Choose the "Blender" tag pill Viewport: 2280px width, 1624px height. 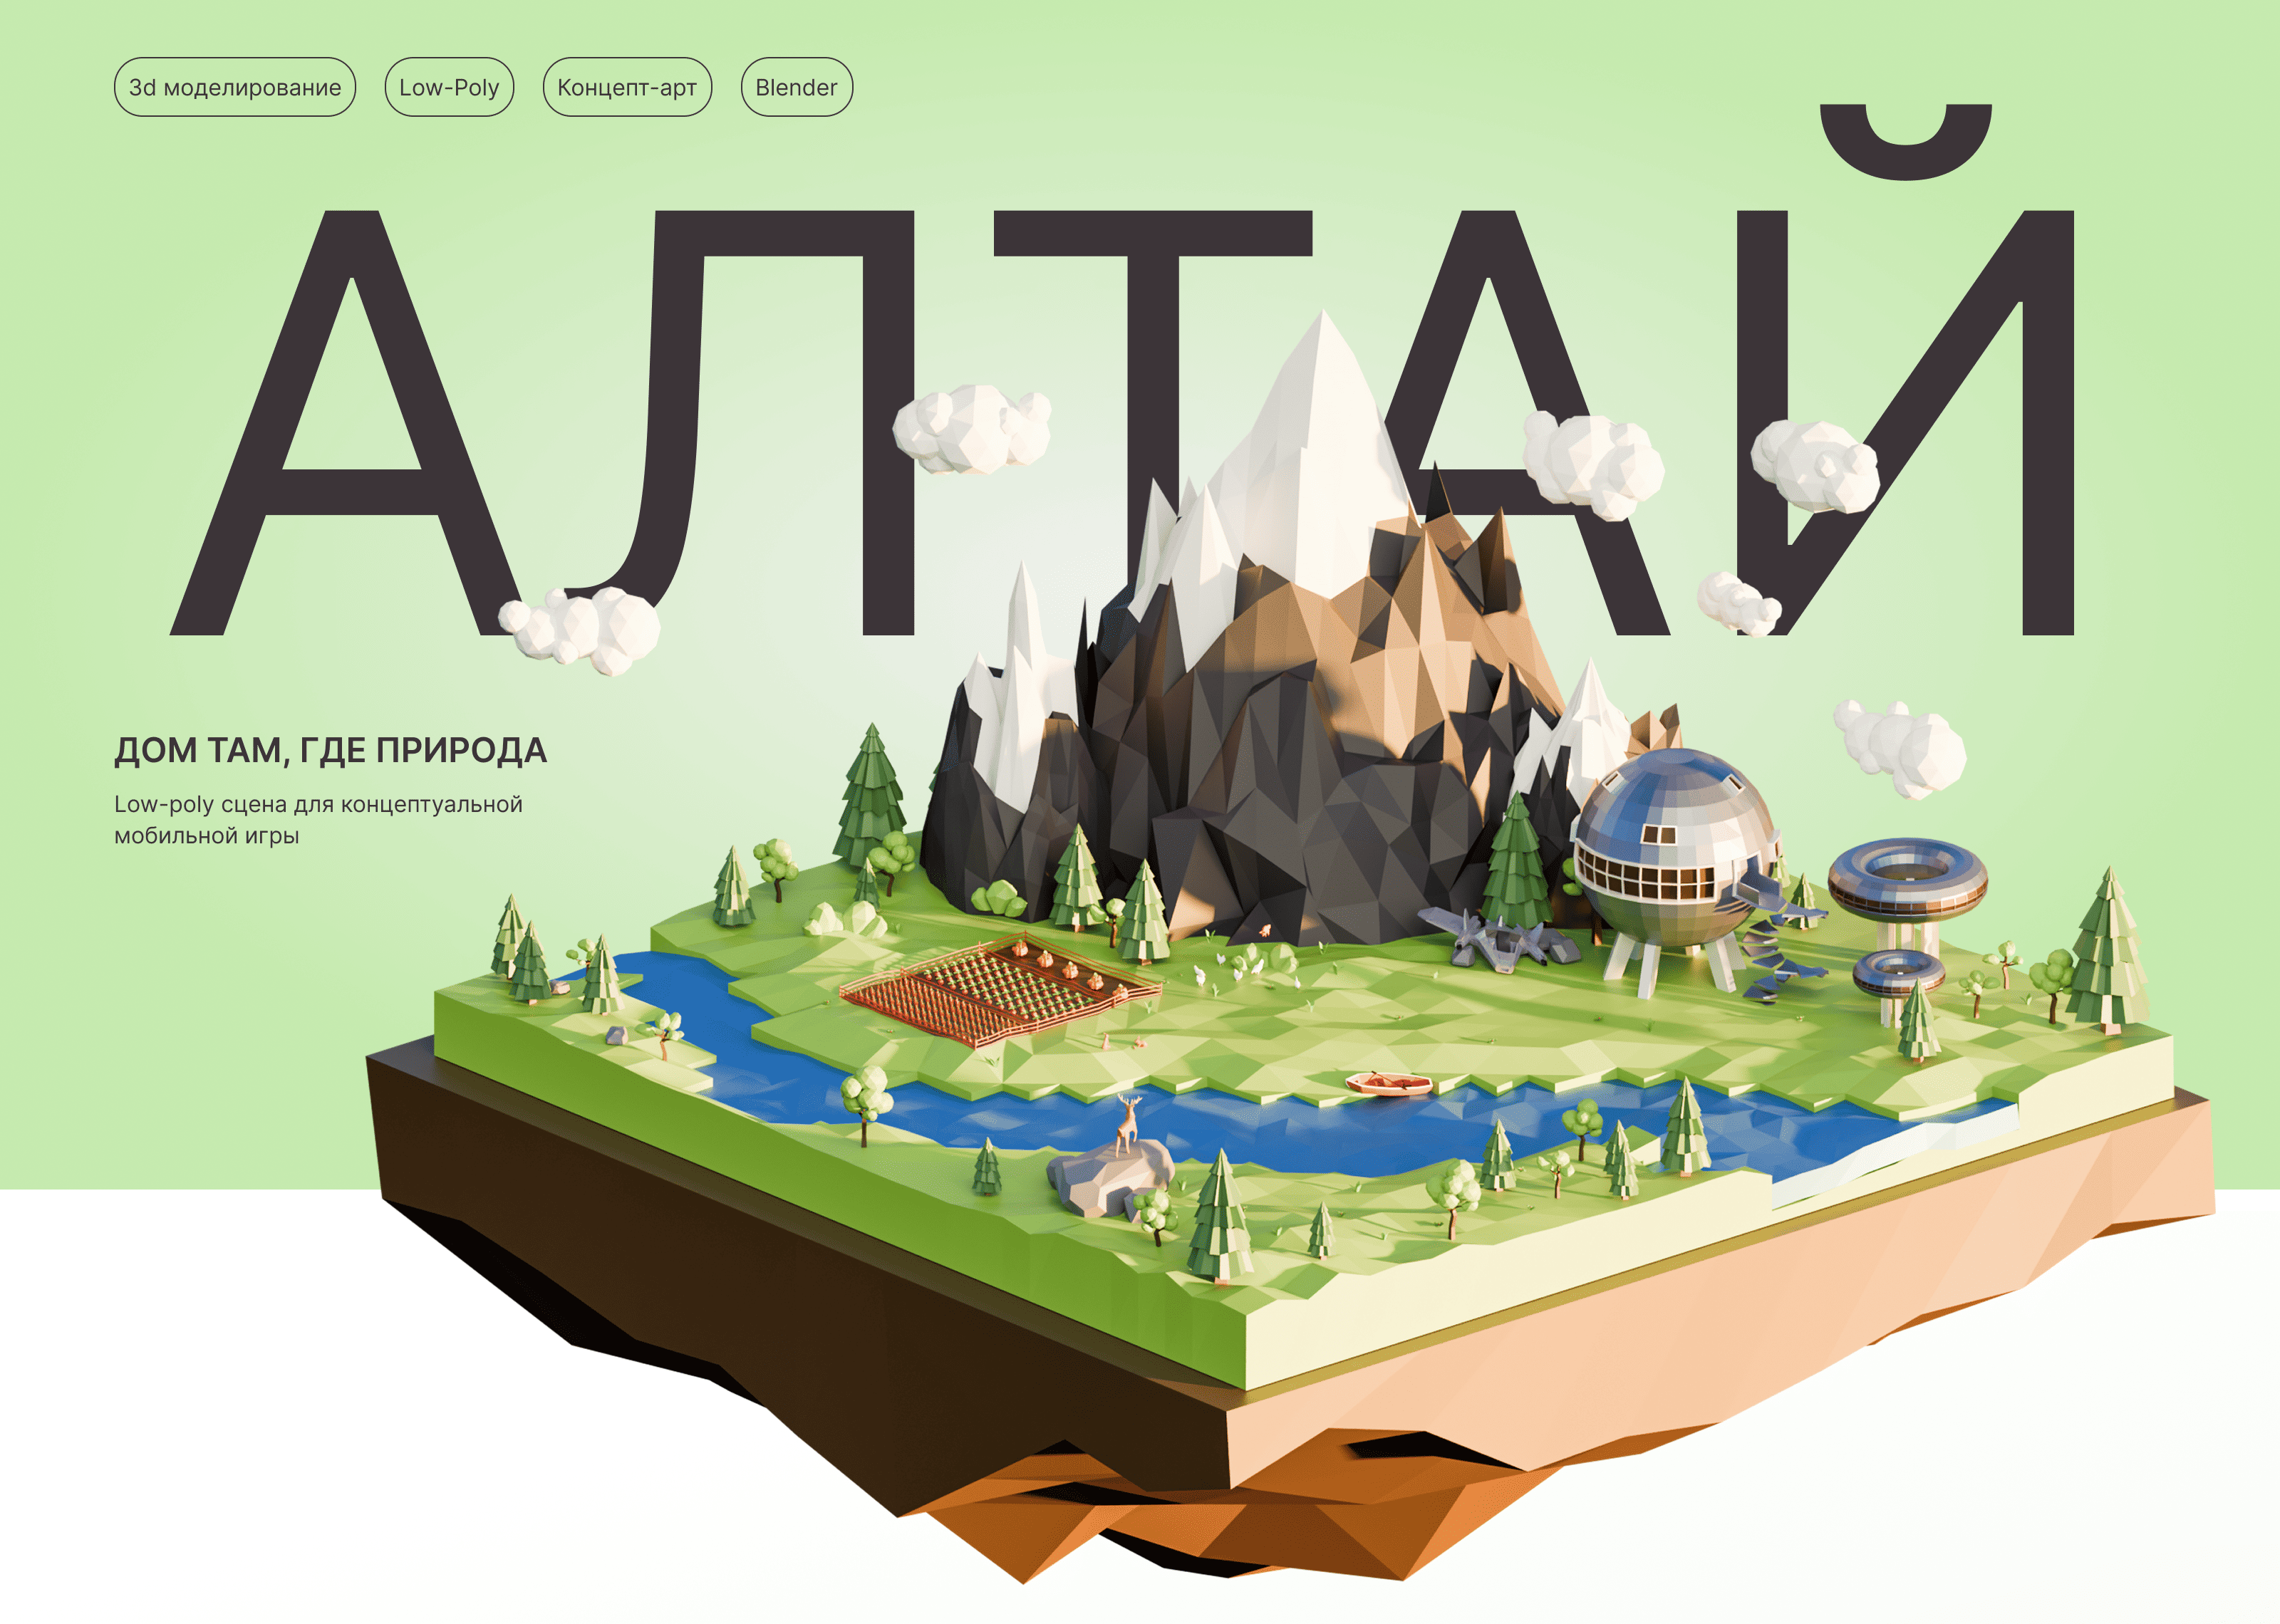point(796,87)
